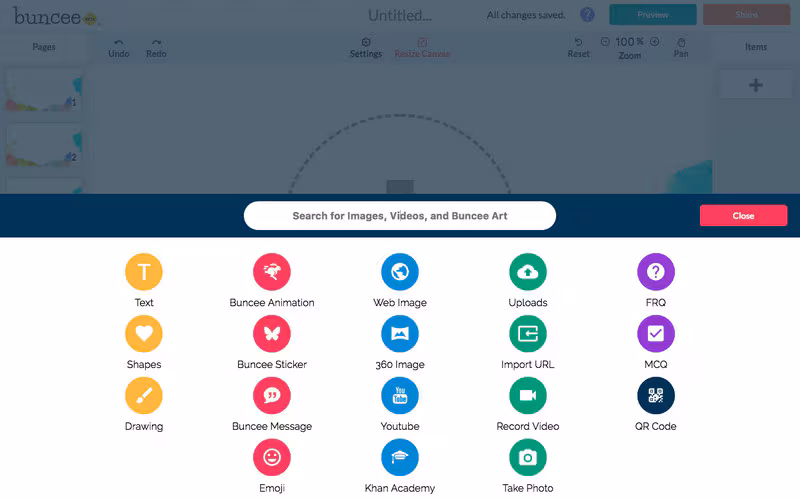Click the Share button

click(746, 15)
